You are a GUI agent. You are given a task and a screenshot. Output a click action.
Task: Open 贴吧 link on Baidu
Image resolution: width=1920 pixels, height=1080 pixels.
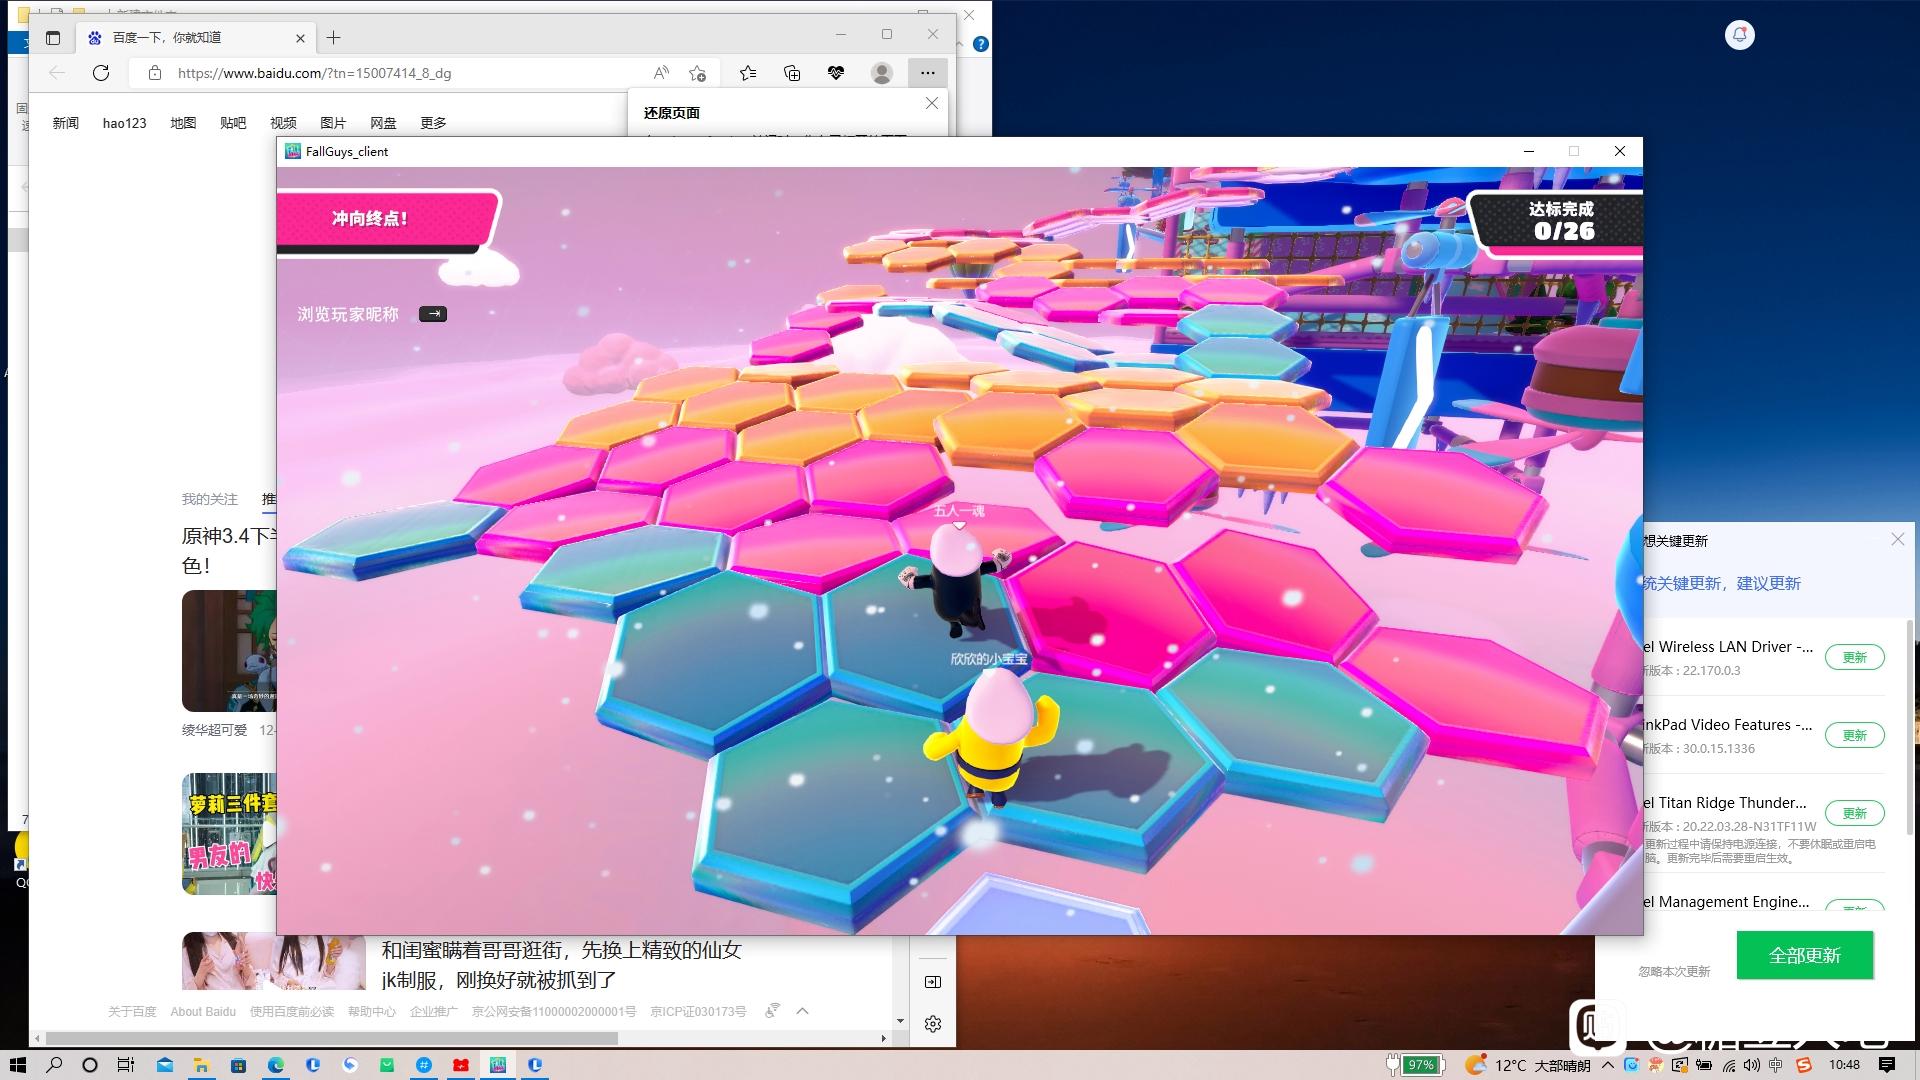pyautogui.click(x=233, y=123)
